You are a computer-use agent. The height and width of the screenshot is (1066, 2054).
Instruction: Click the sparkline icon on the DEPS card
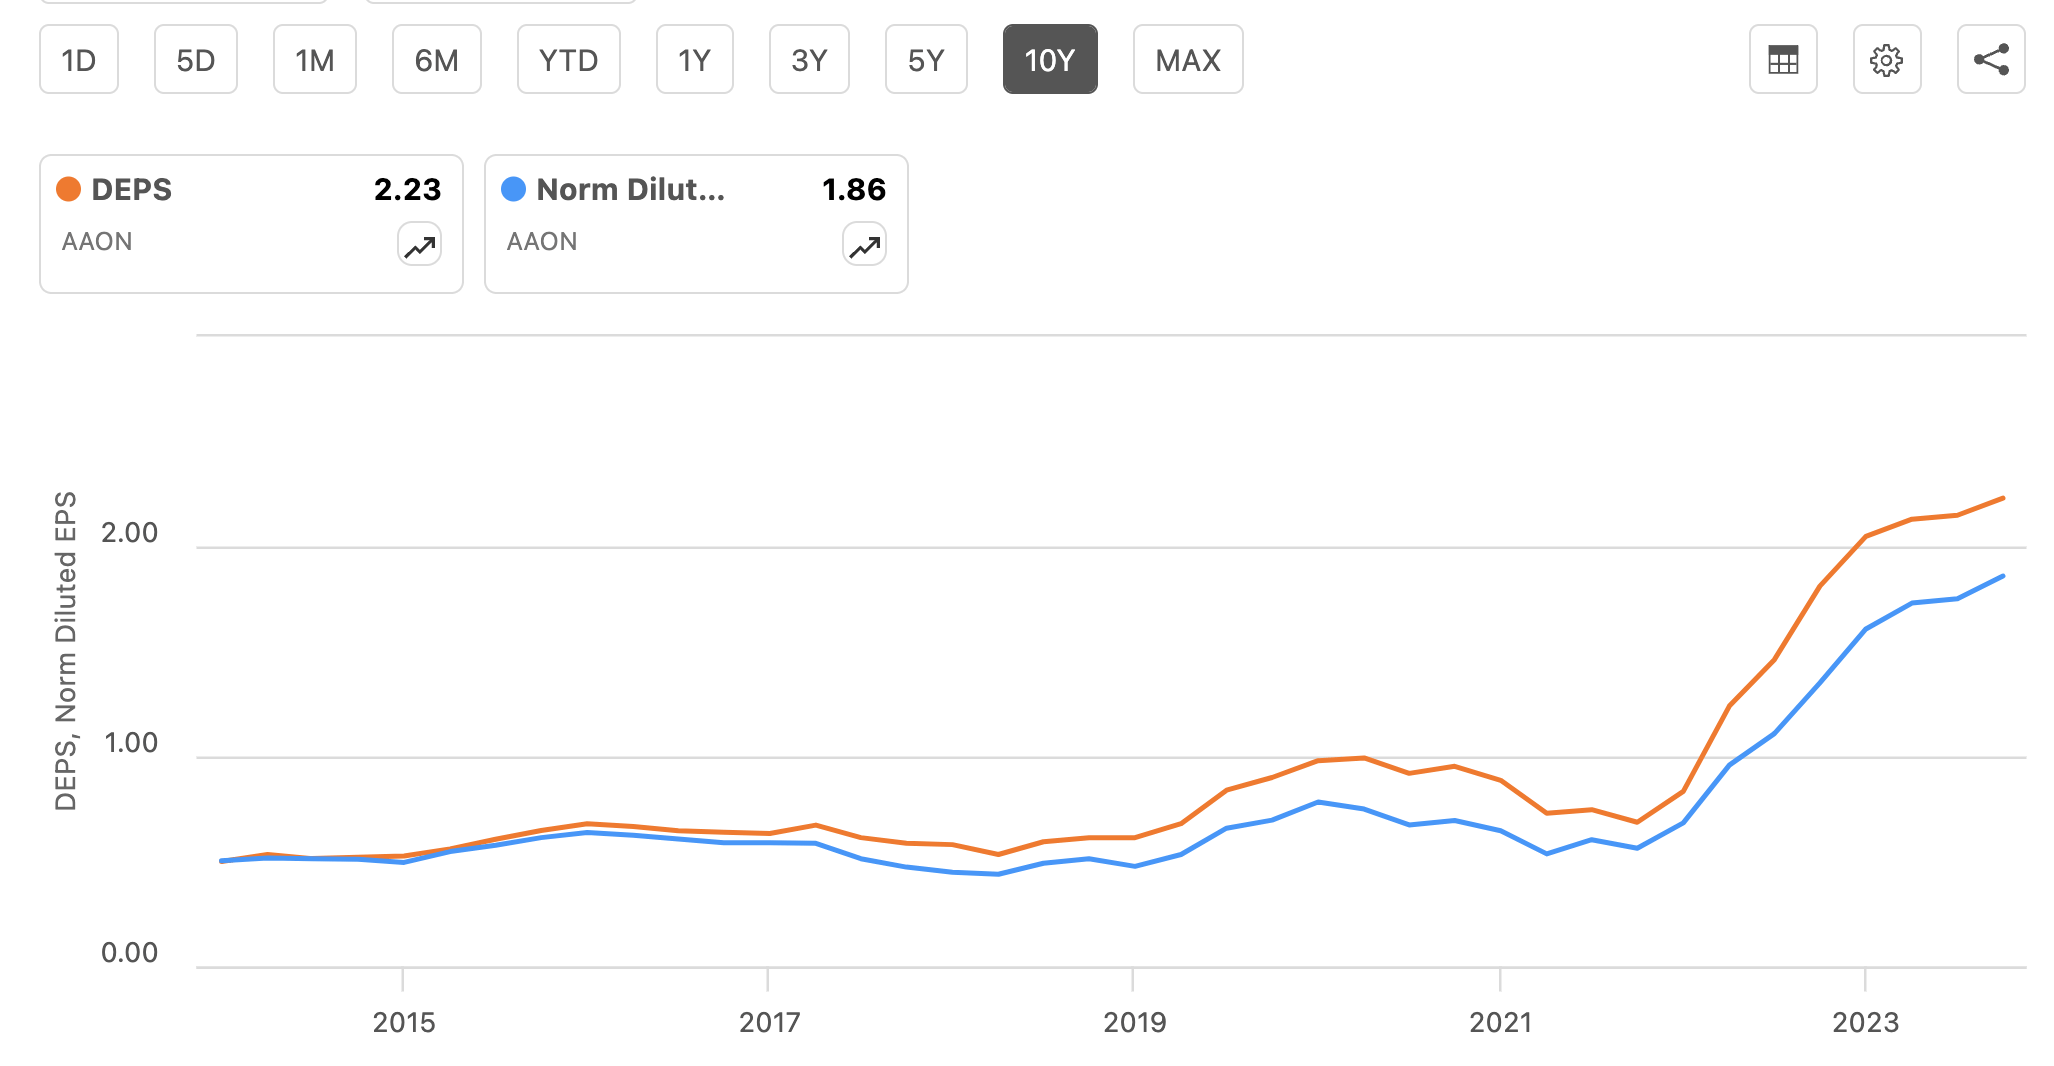419,244
